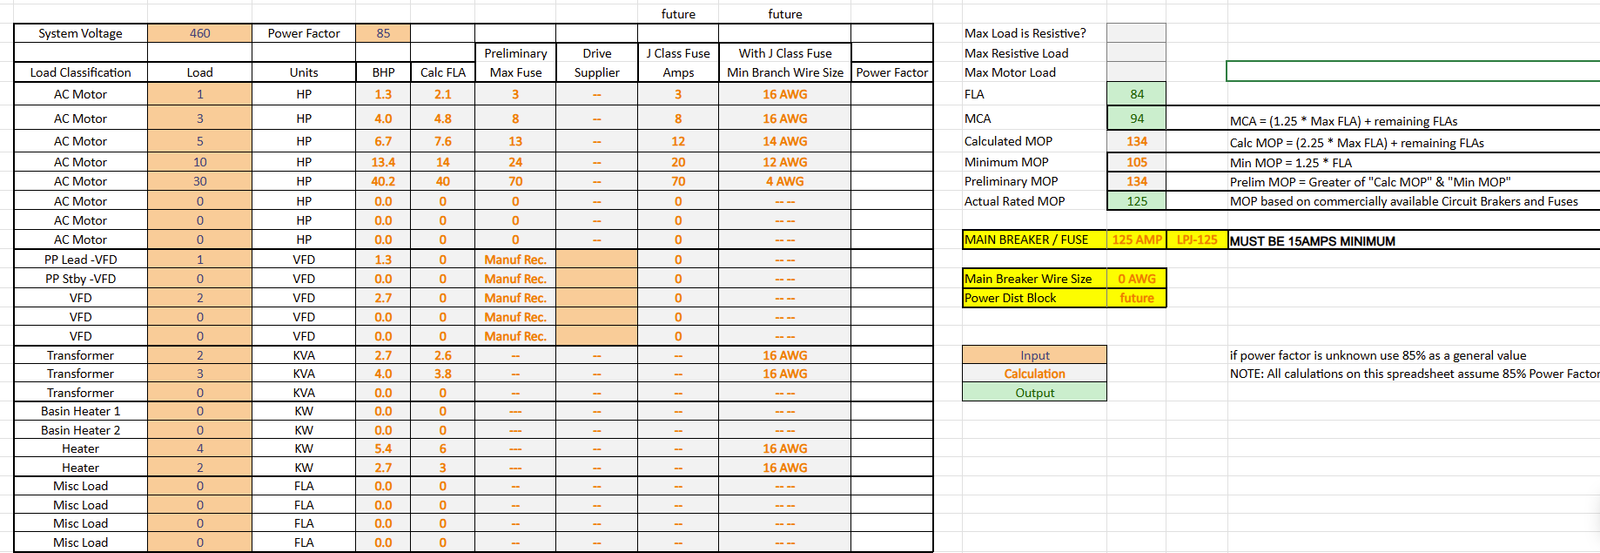The height and width of the screenshot is (553, 1600).
Task: Click the Preliminary Max Fuse value 13
Action: 516,141
